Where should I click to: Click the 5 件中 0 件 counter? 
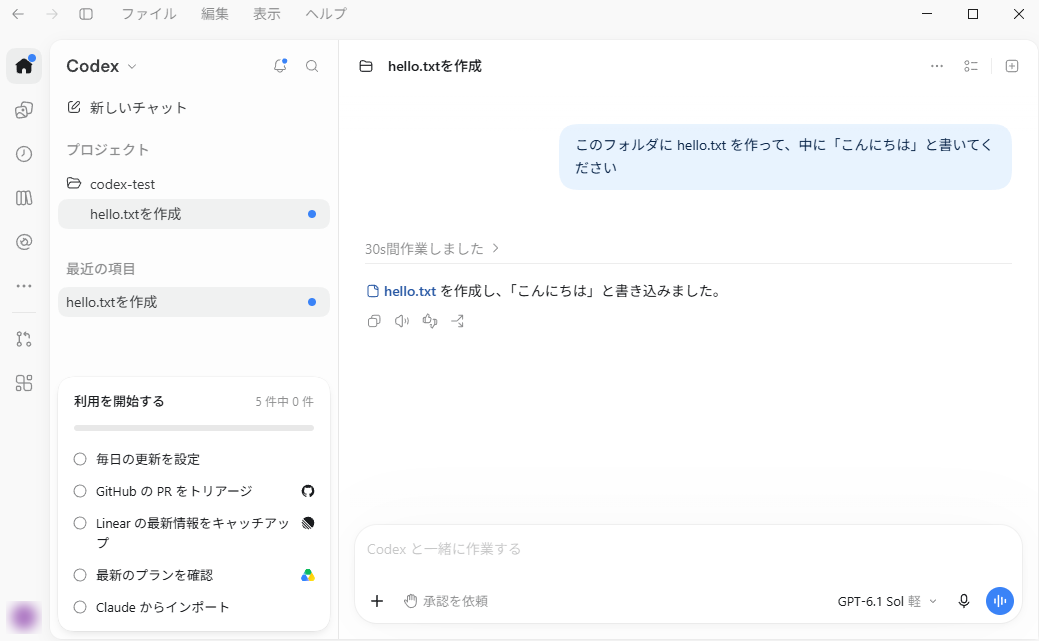pos(284,401)
